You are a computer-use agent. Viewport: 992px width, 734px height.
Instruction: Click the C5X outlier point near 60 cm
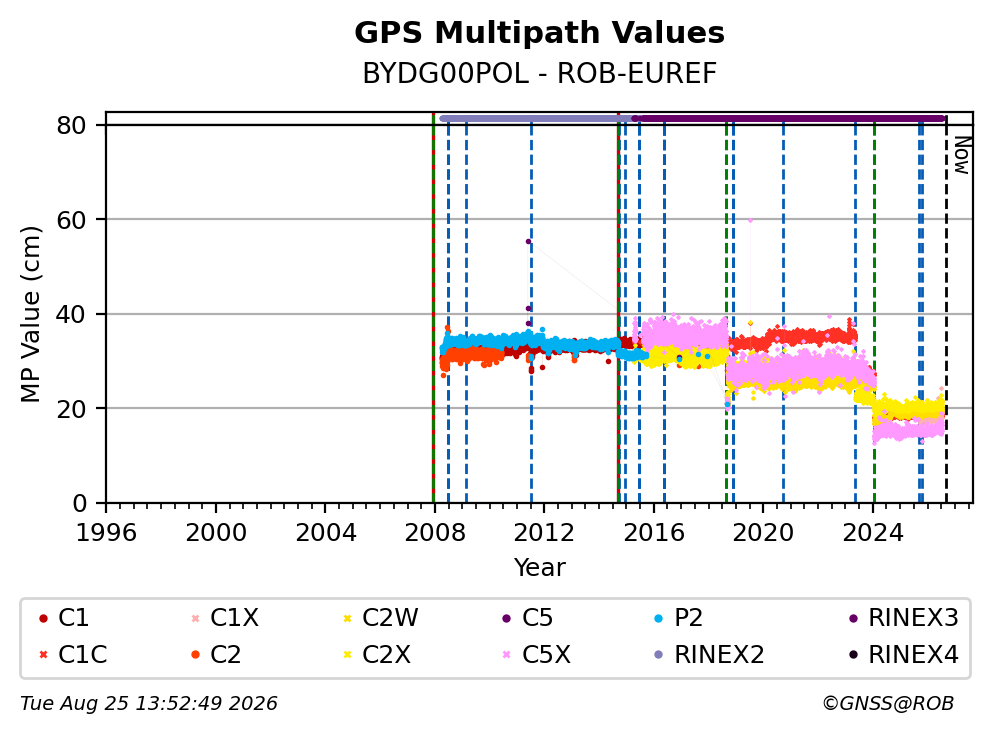[x=750, y=220]
